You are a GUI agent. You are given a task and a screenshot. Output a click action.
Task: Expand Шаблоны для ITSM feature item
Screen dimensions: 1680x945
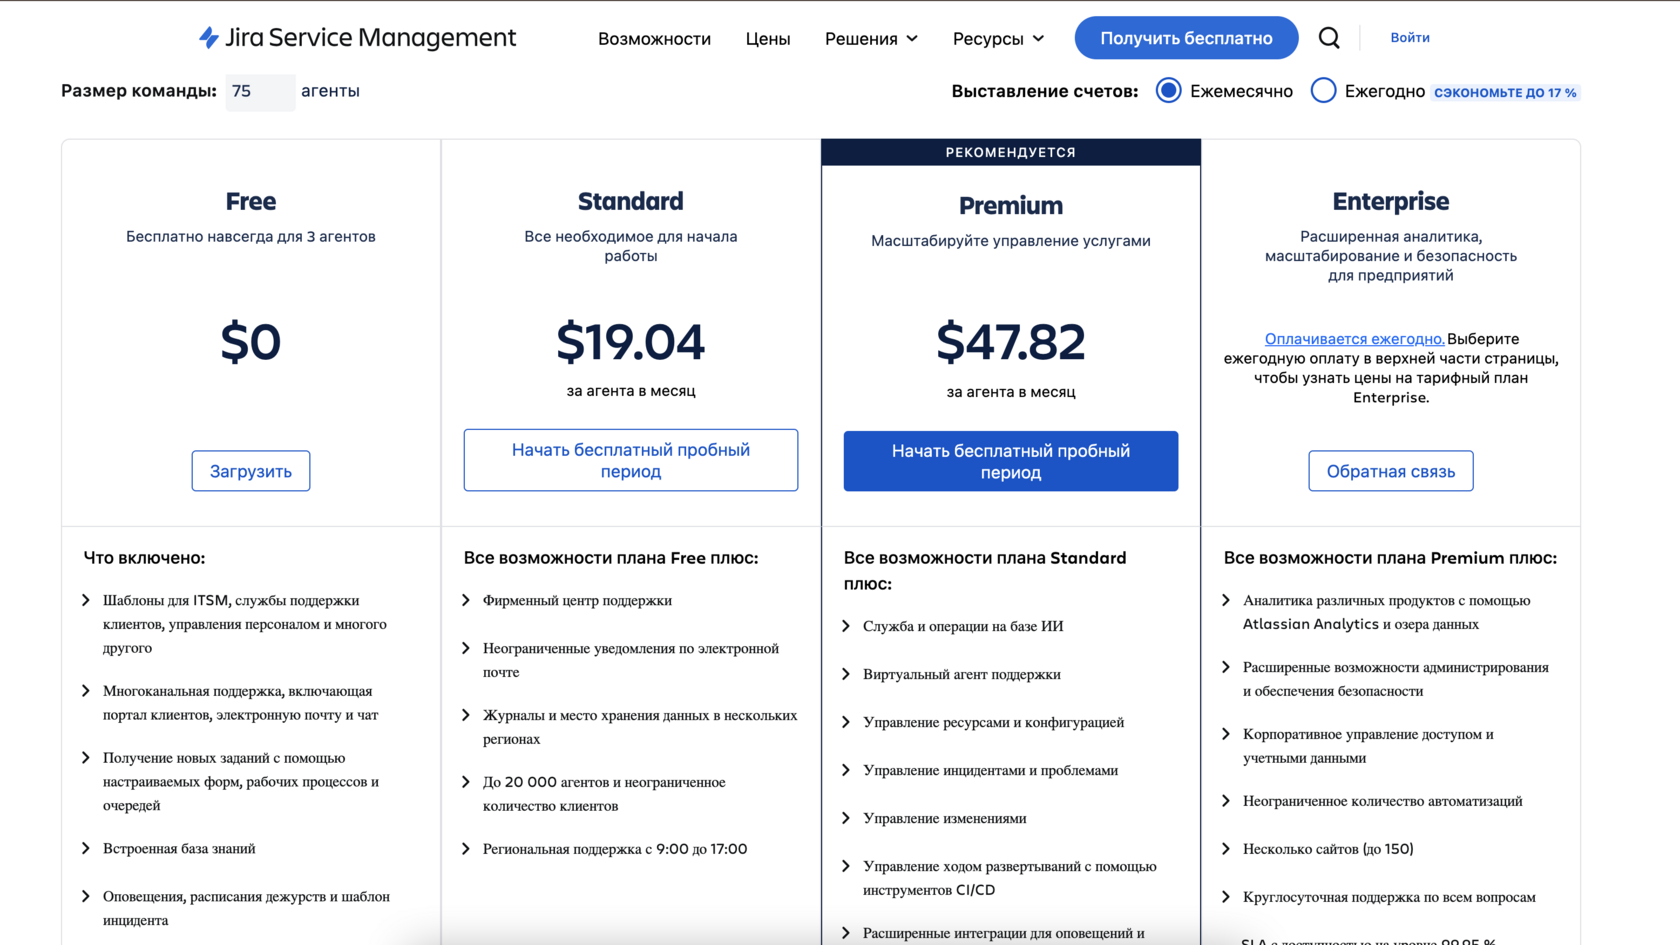(x=235, y=624)
